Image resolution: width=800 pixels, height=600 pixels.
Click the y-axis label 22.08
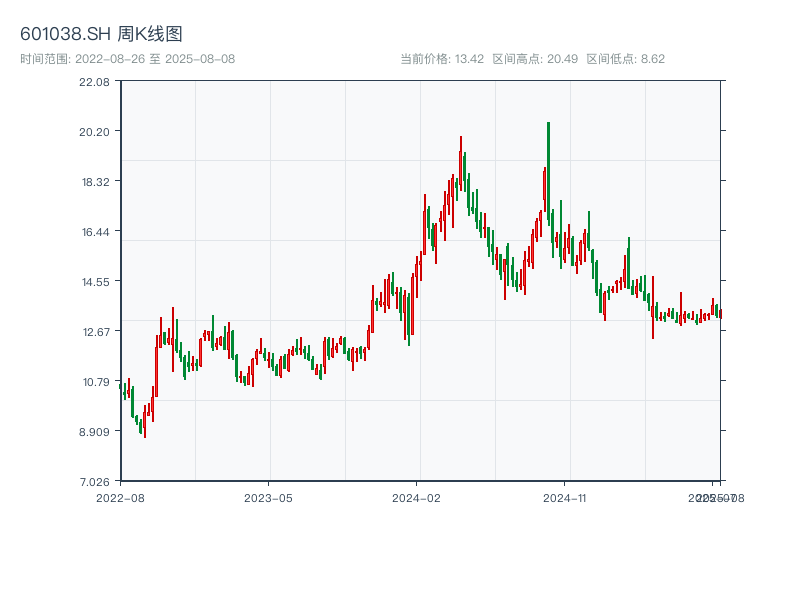pos(94,82)
